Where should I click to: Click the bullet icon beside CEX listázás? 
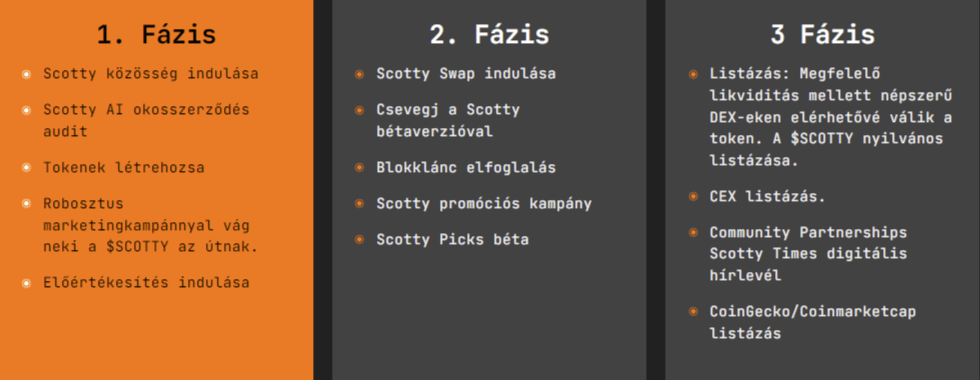coord(693,196)
